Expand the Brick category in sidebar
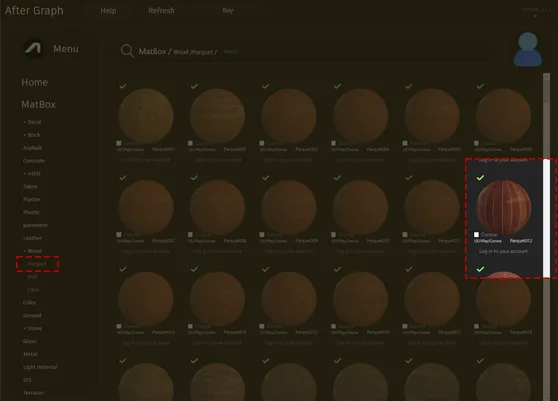The width and height of the screenshot is (558, 401). [32, 135]
